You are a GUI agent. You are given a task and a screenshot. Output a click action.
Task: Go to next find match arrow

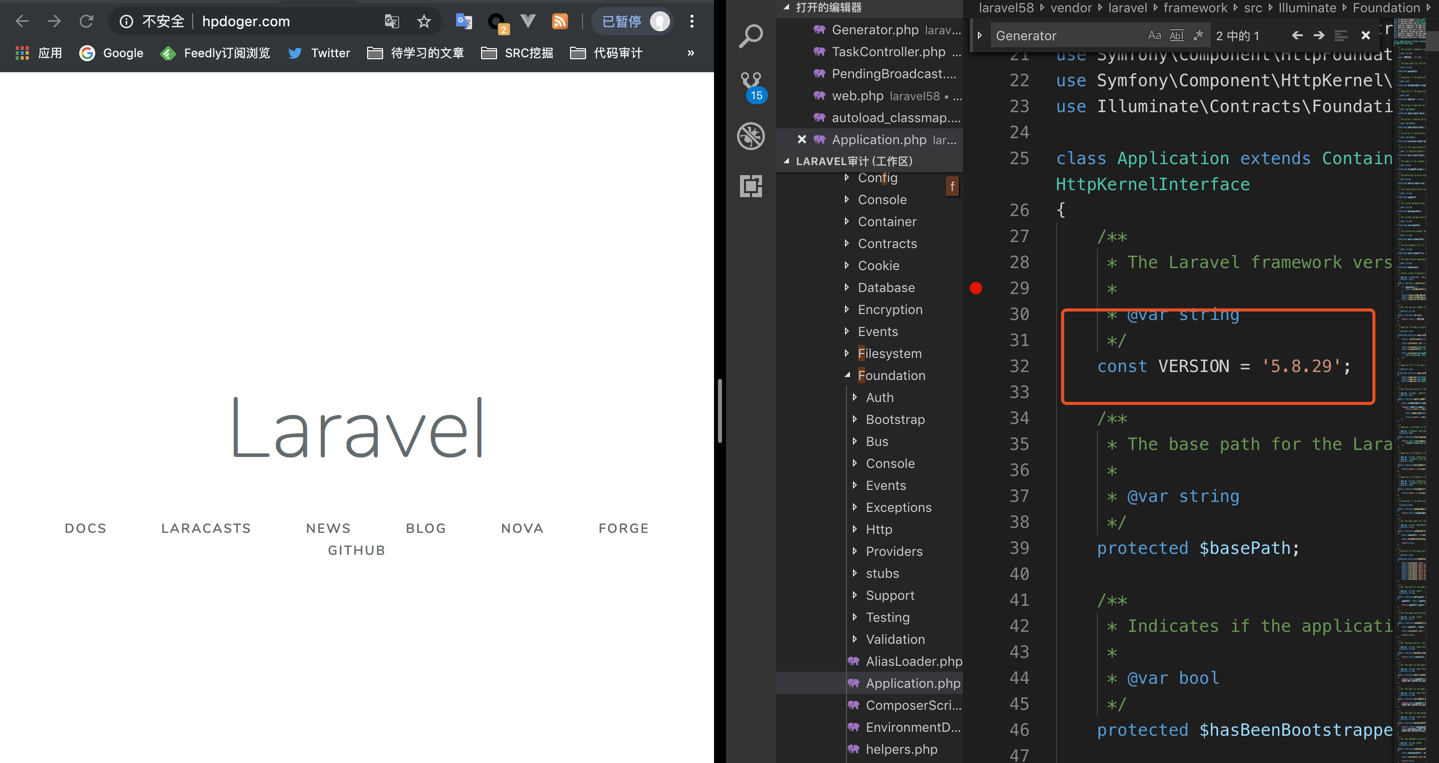[1319, 36]
